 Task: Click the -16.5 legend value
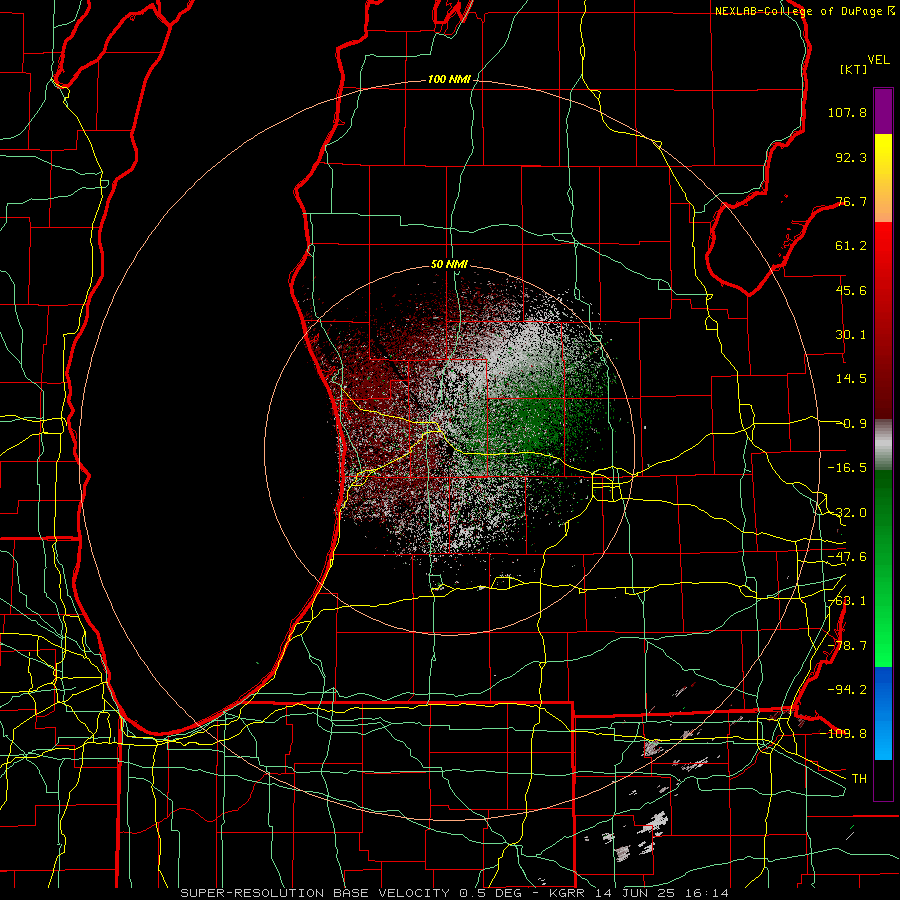847,468
